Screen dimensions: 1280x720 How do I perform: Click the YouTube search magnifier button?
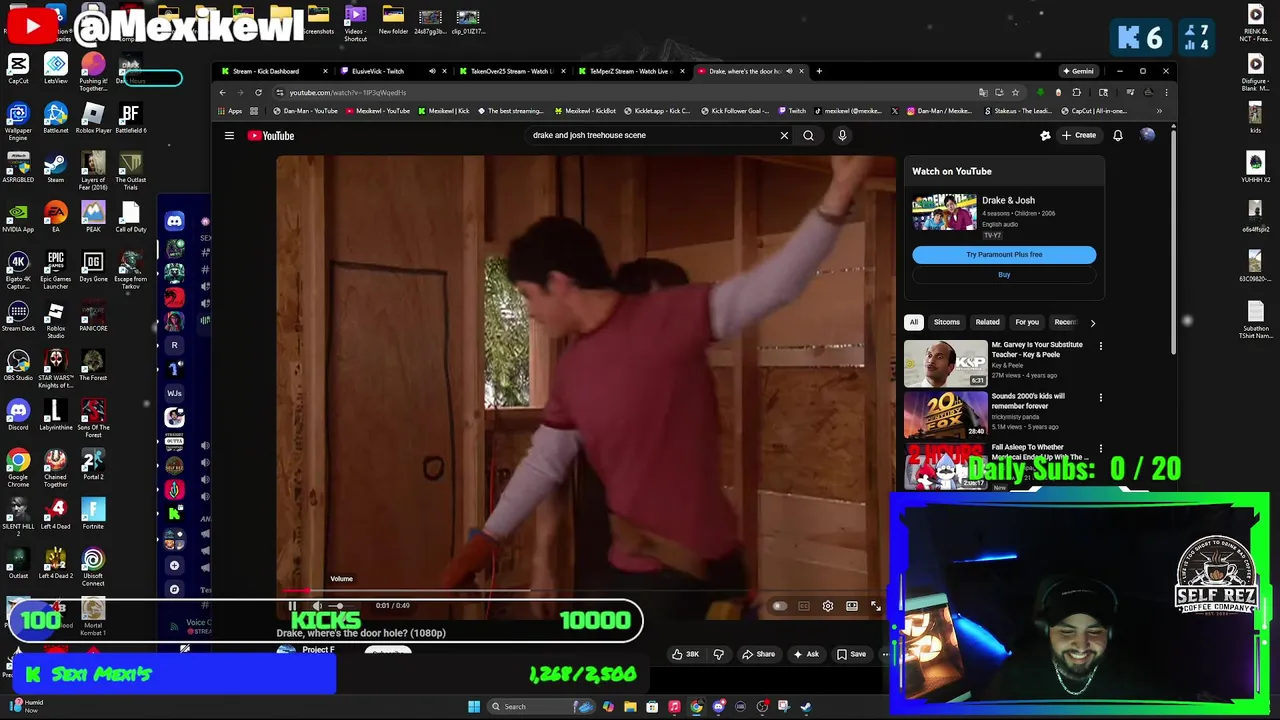tap(808, 135)
